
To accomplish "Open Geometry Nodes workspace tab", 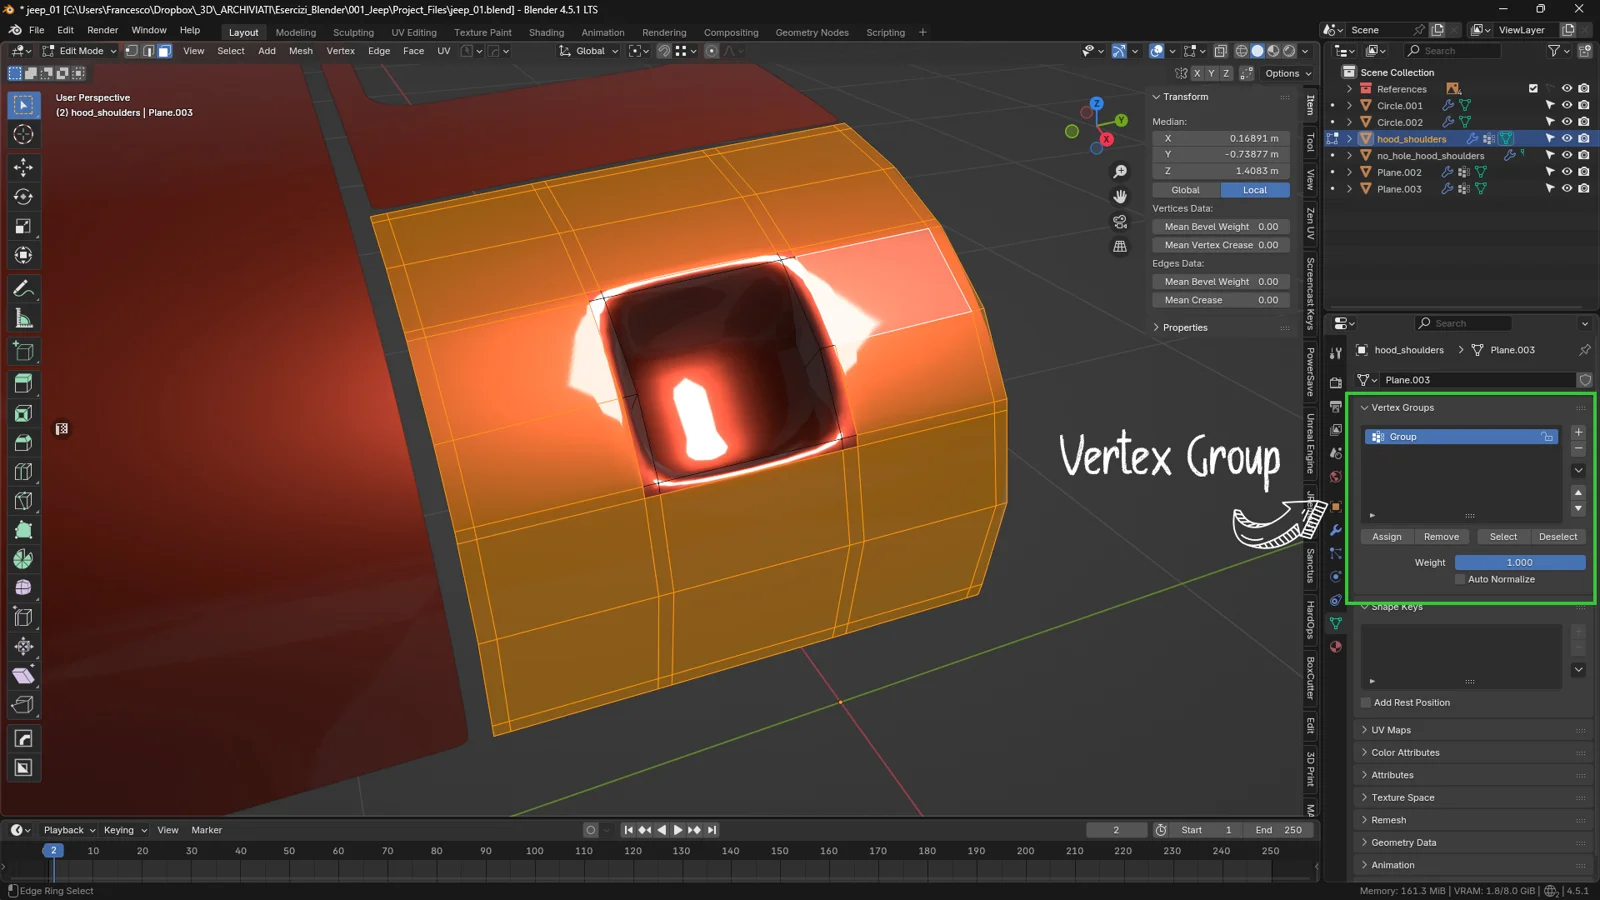I will click(x=812, y=32).
